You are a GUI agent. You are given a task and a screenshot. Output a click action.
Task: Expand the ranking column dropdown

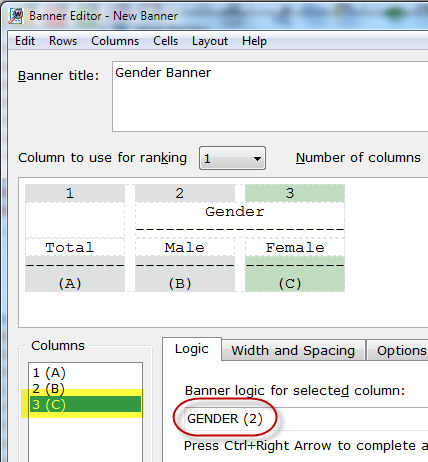pyautogui.click(x=232, y=158)
